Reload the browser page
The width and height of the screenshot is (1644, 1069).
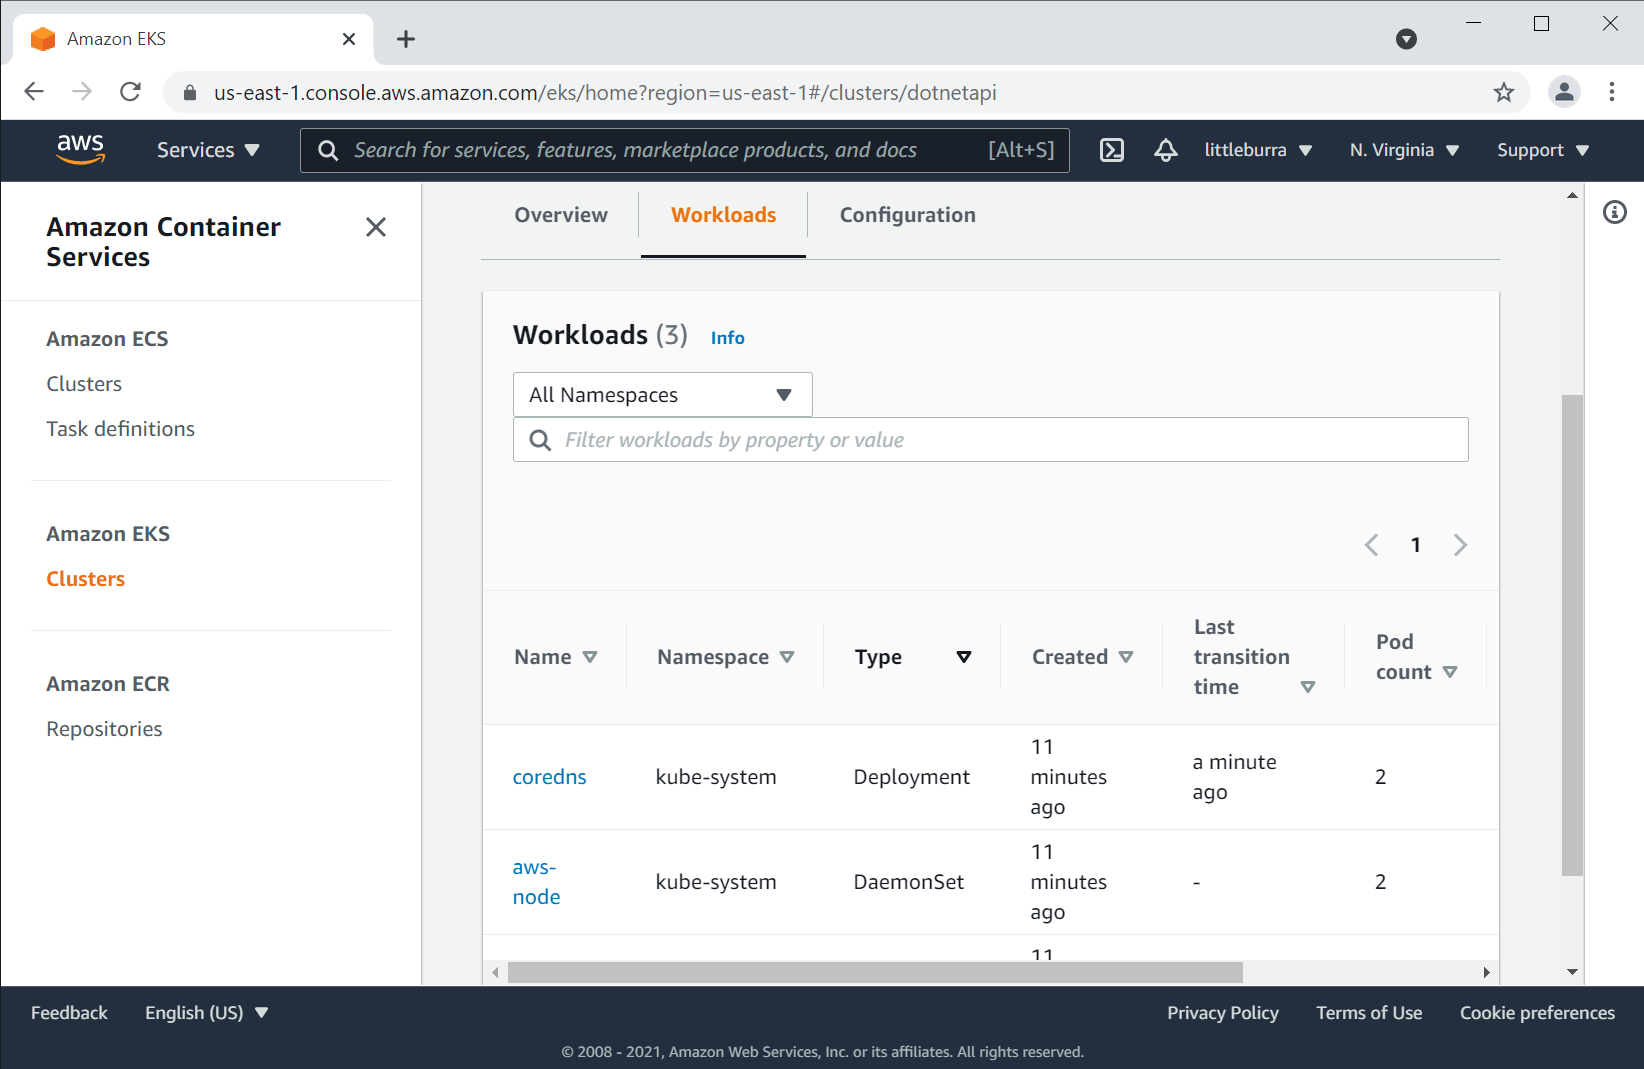coord(130,92)
